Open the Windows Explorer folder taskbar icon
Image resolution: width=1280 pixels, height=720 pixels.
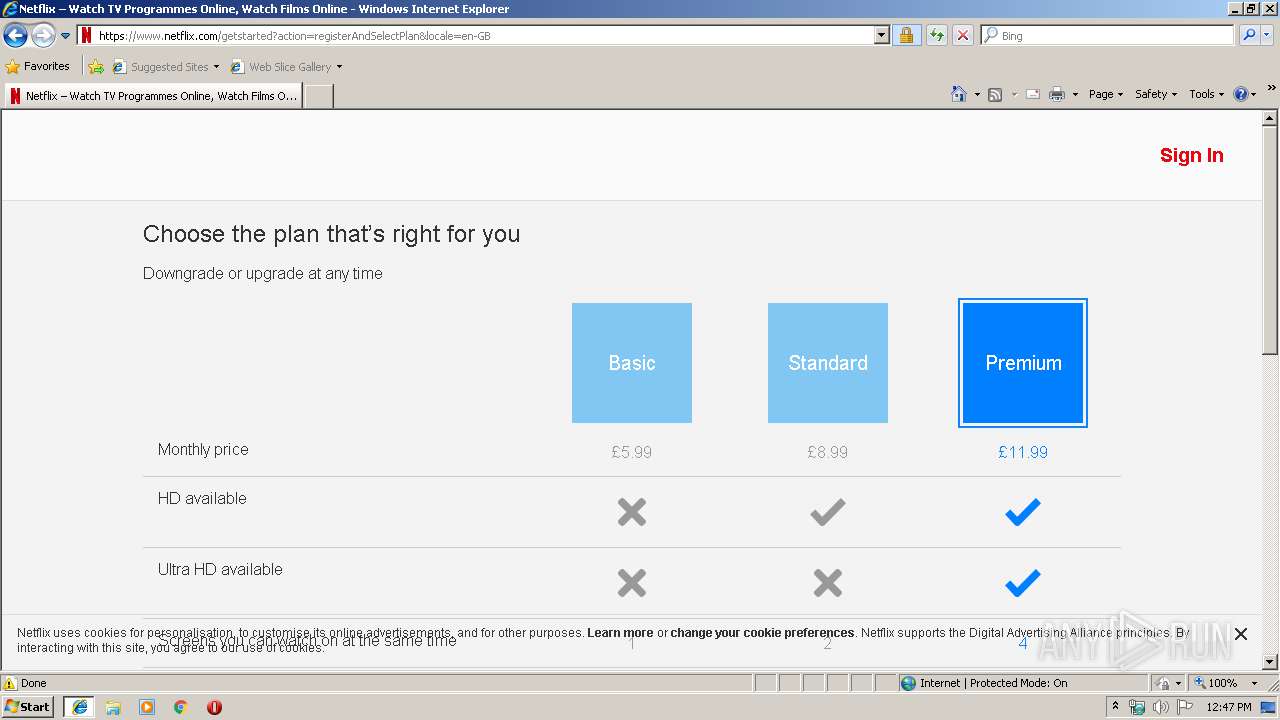(x=113, y=707)
